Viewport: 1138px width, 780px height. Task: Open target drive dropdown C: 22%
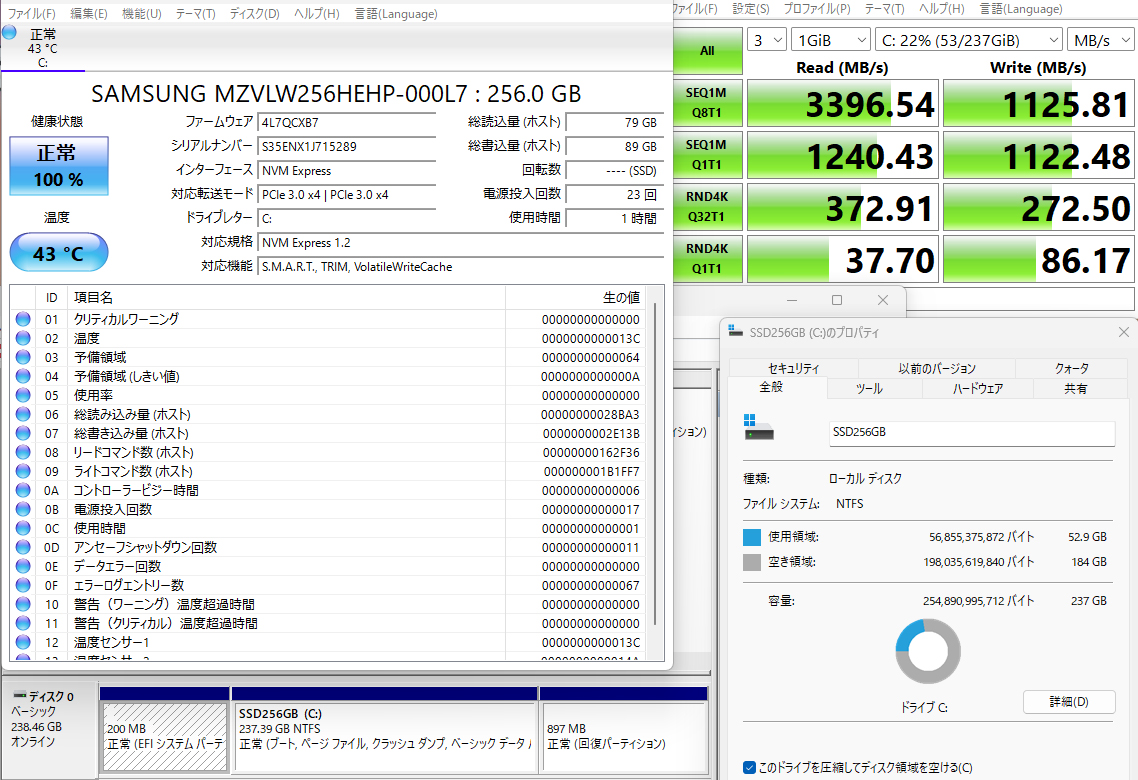(x=970, y=41)
